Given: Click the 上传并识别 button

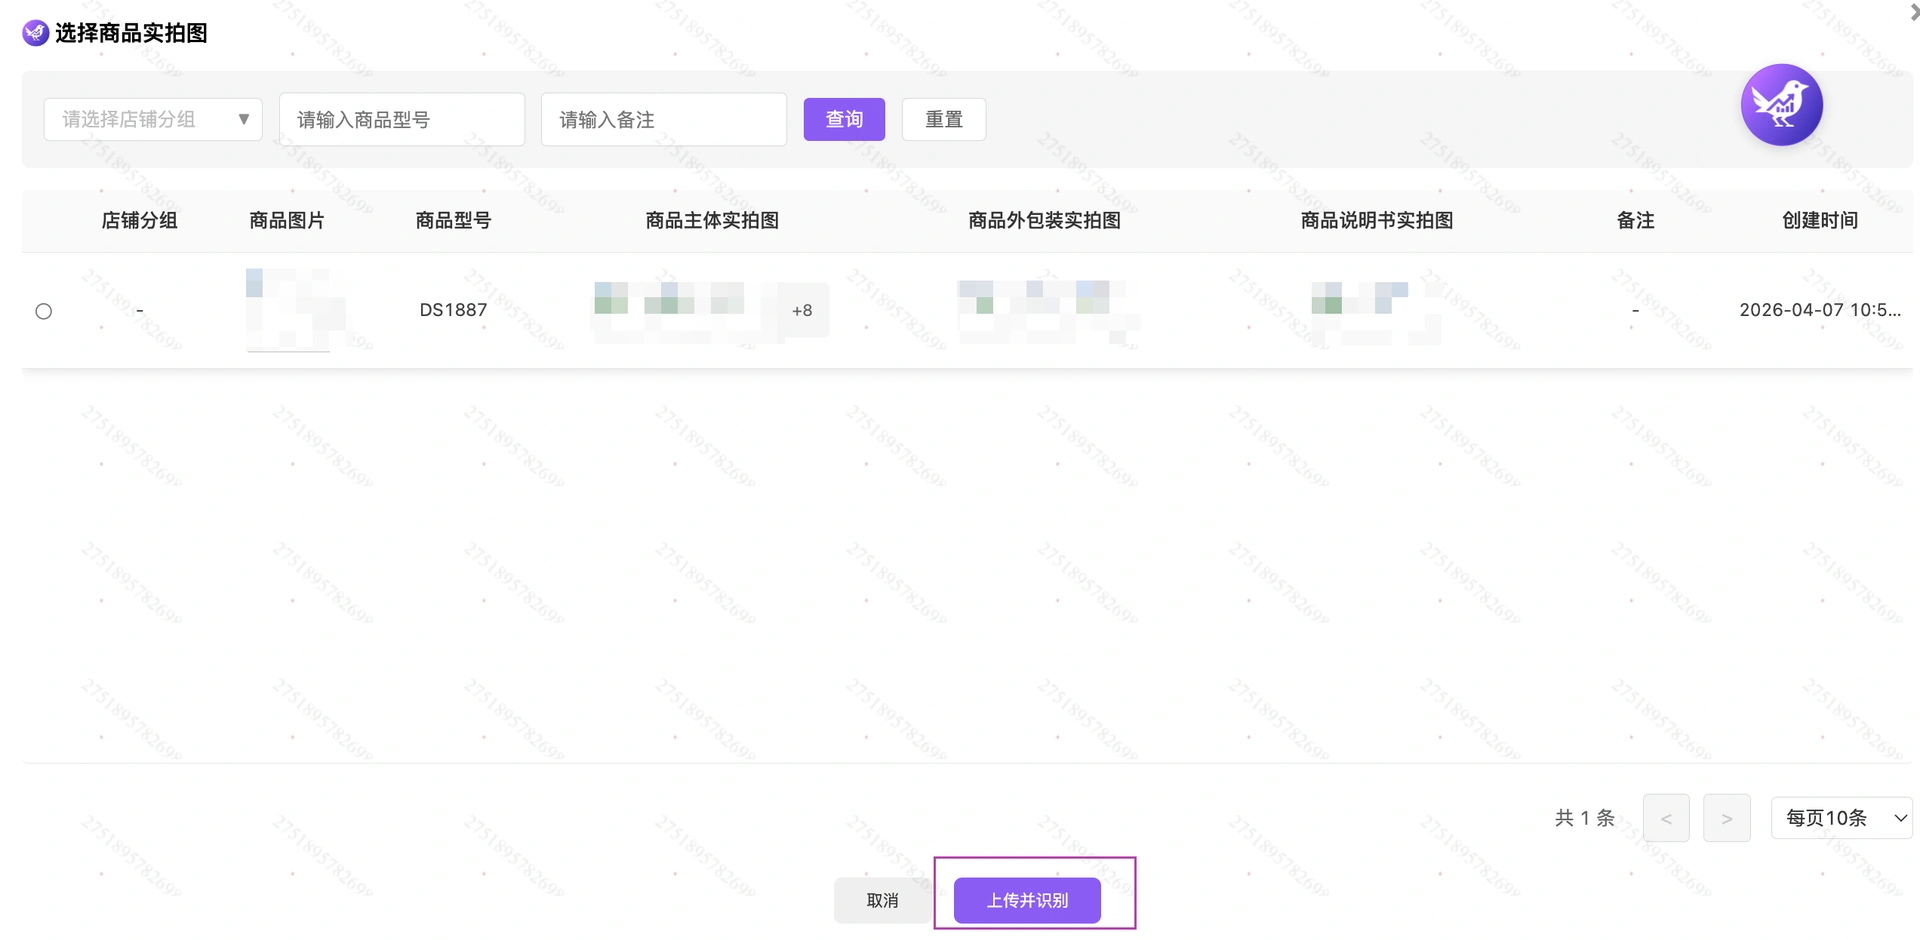Looking at the screenshot, I should 1027,900.
